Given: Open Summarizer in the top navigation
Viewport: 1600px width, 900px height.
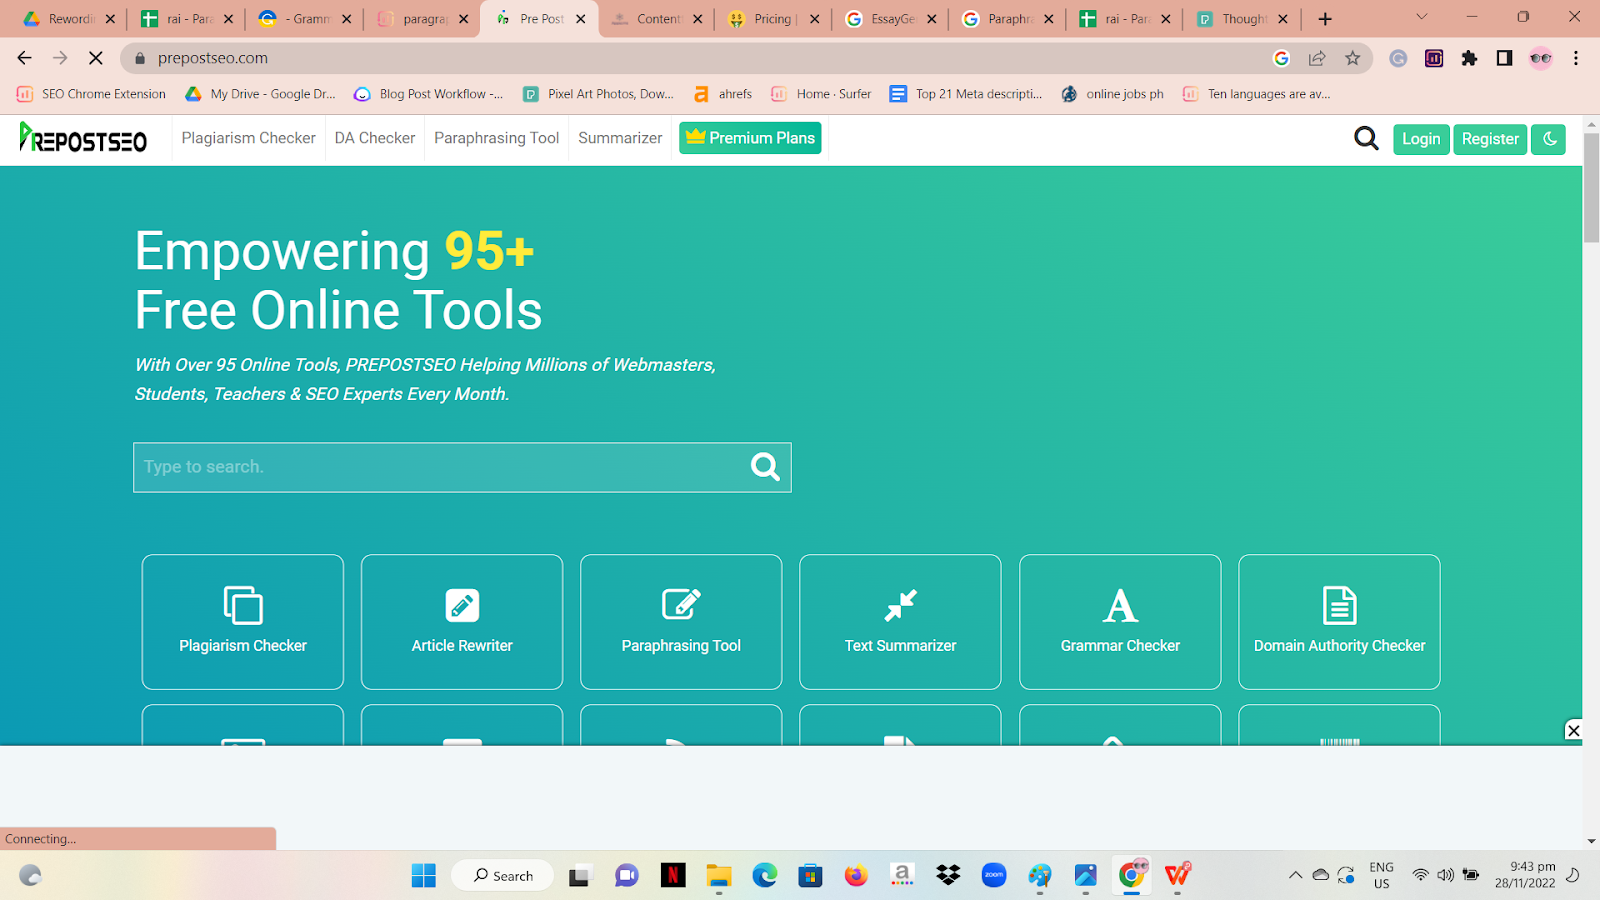Looking at the screenshot, I should coord(620,138).
